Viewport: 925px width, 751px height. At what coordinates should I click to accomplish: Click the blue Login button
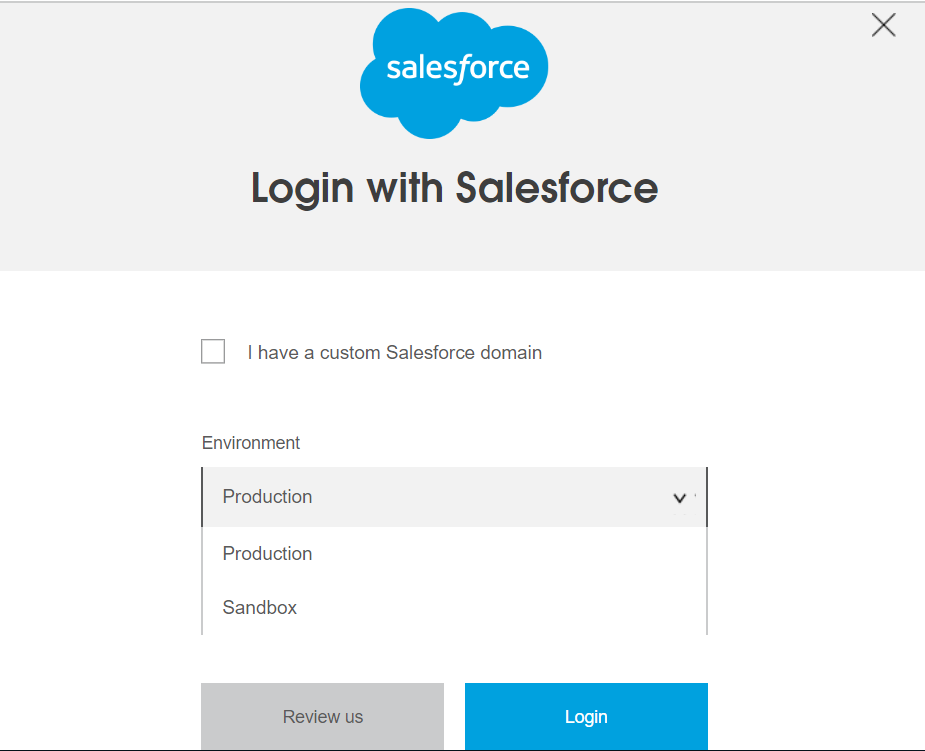click(586, 716)
